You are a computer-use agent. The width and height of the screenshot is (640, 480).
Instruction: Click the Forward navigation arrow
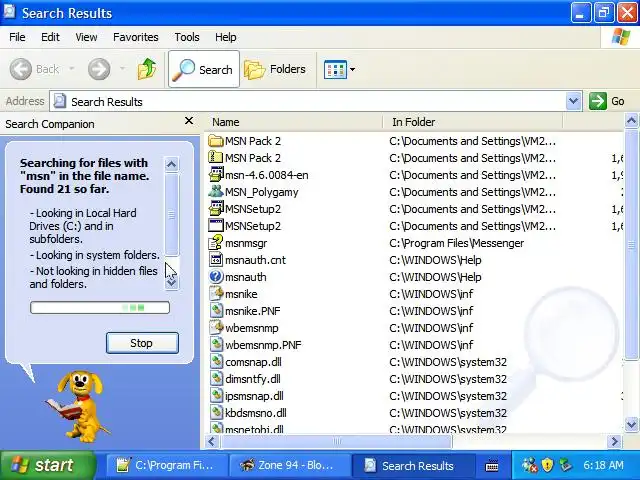click(99, 69)
